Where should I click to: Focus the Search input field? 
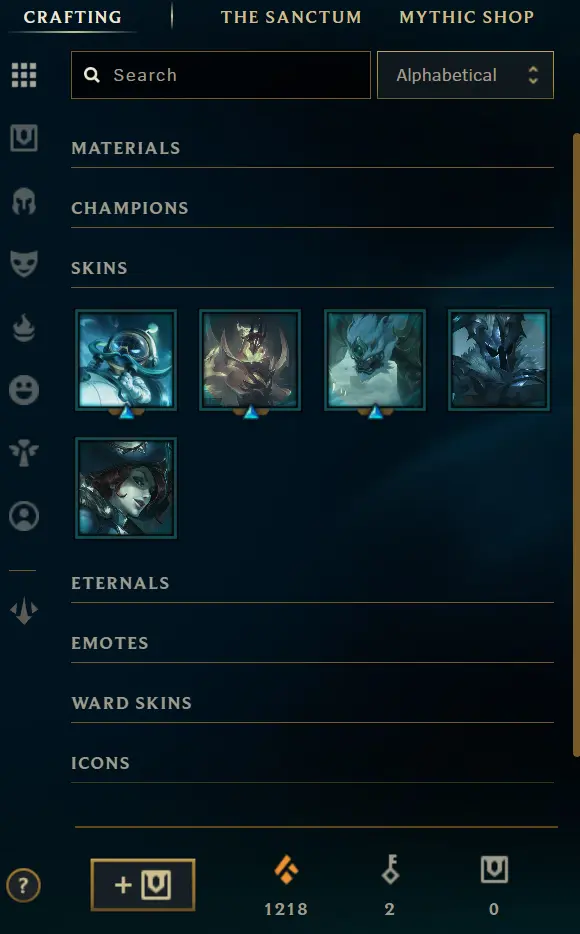point(221,75)
